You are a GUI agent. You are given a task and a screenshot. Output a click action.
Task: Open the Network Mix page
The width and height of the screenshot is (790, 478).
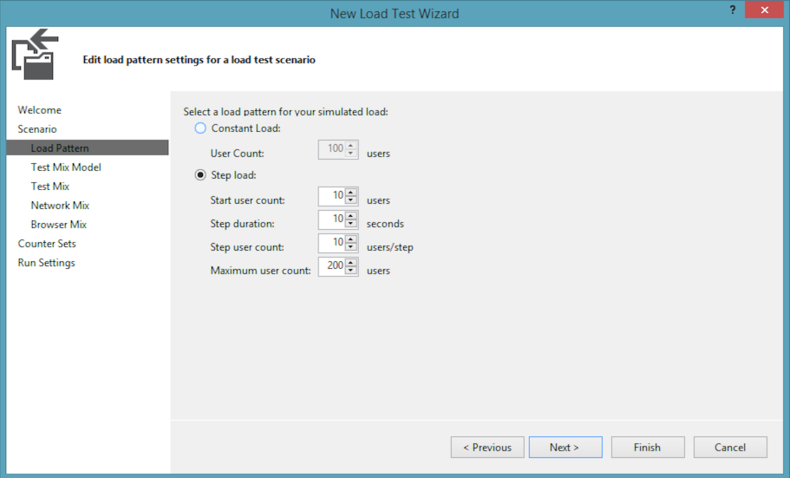(59, 206)
